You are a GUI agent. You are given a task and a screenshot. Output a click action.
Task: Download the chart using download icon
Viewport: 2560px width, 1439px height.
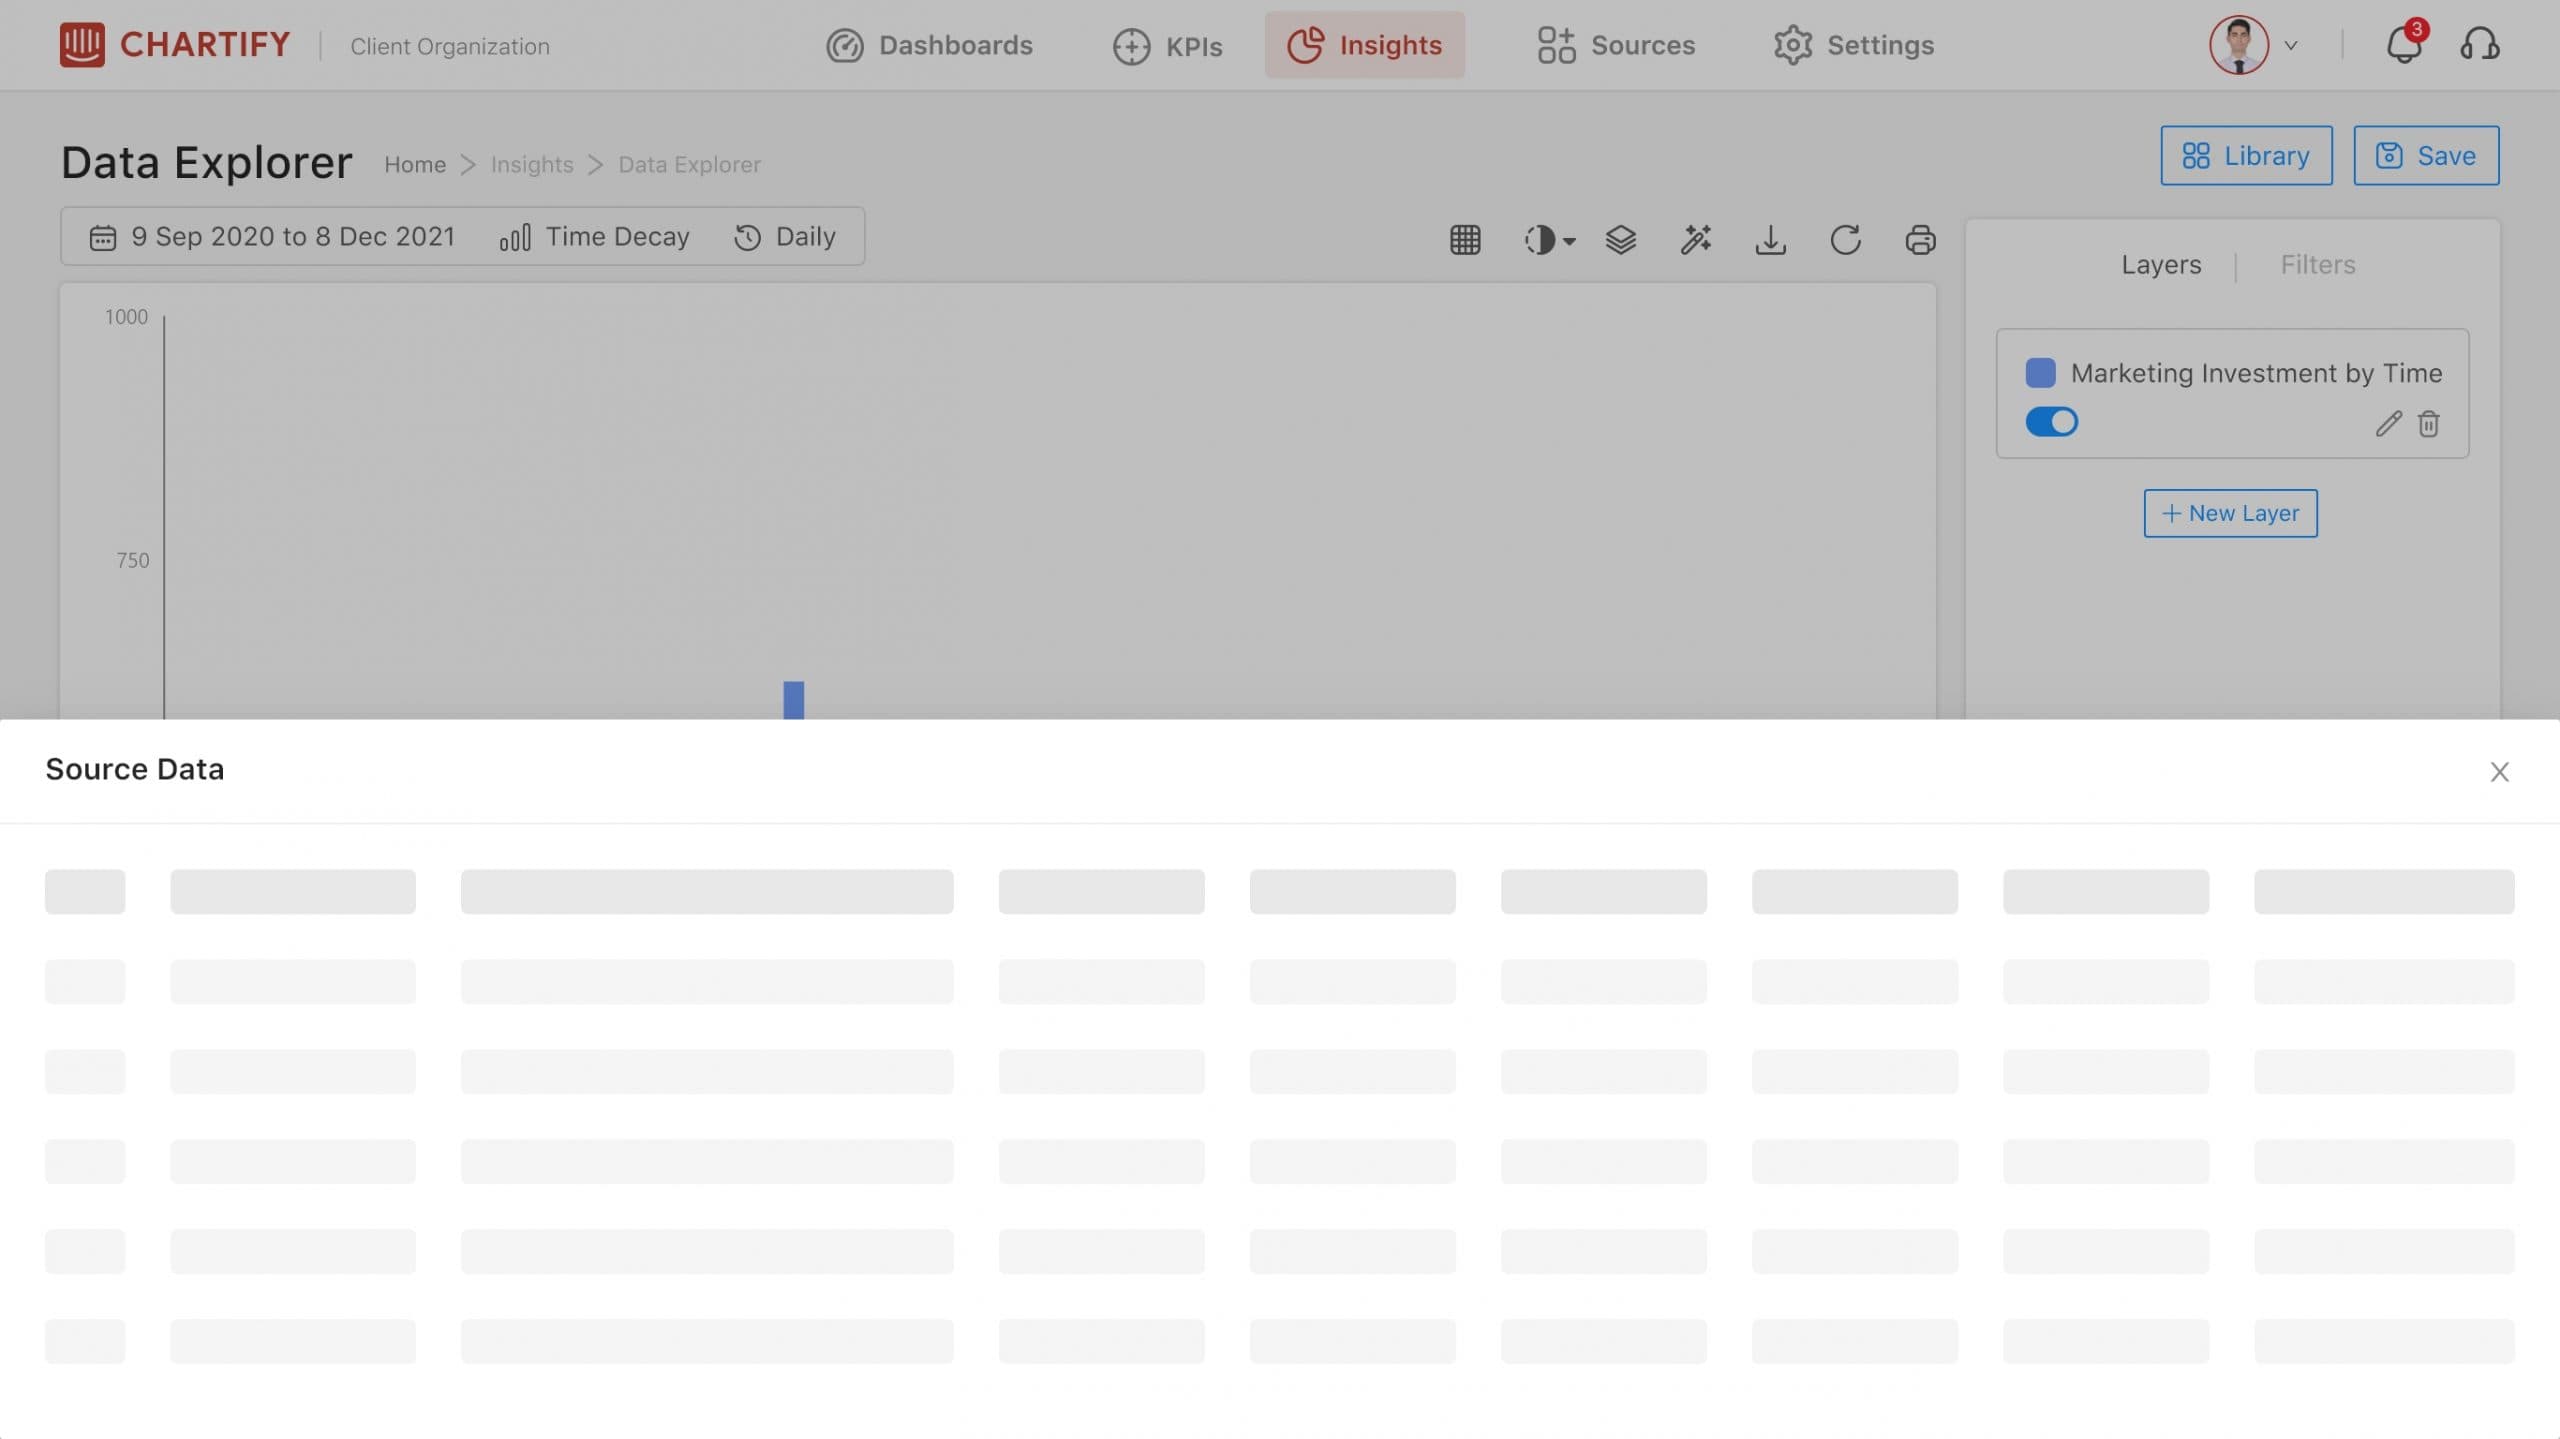[x=1770, y=240]
